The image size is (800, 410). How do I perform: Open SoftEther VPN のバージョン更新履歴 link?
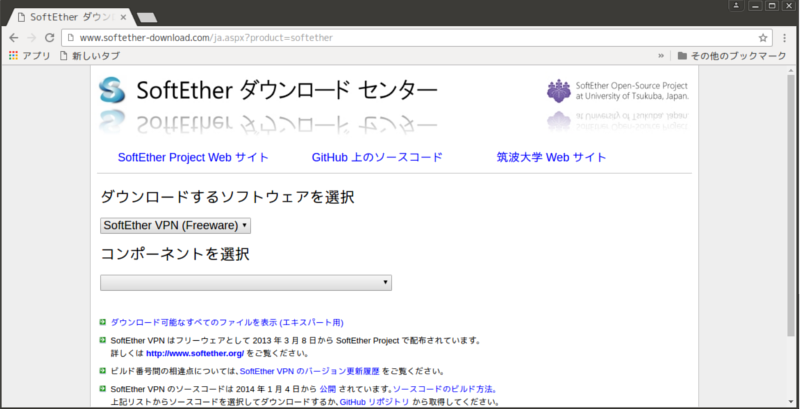click(x=310, y=371)
